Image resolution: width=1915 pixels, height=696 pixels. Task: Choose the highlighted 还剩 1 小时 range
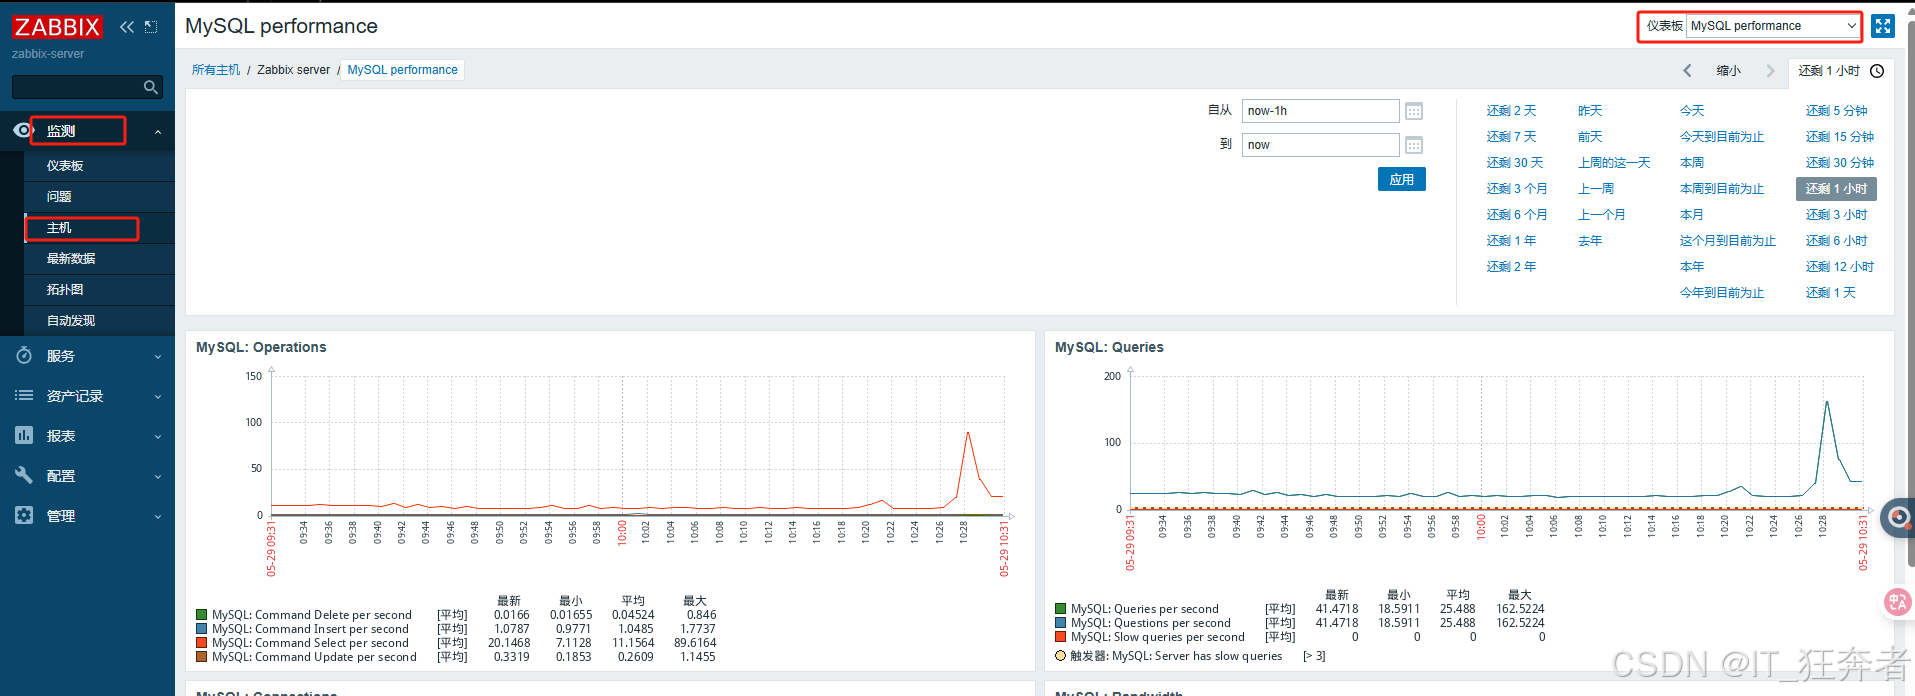[x=1837, y=189]
